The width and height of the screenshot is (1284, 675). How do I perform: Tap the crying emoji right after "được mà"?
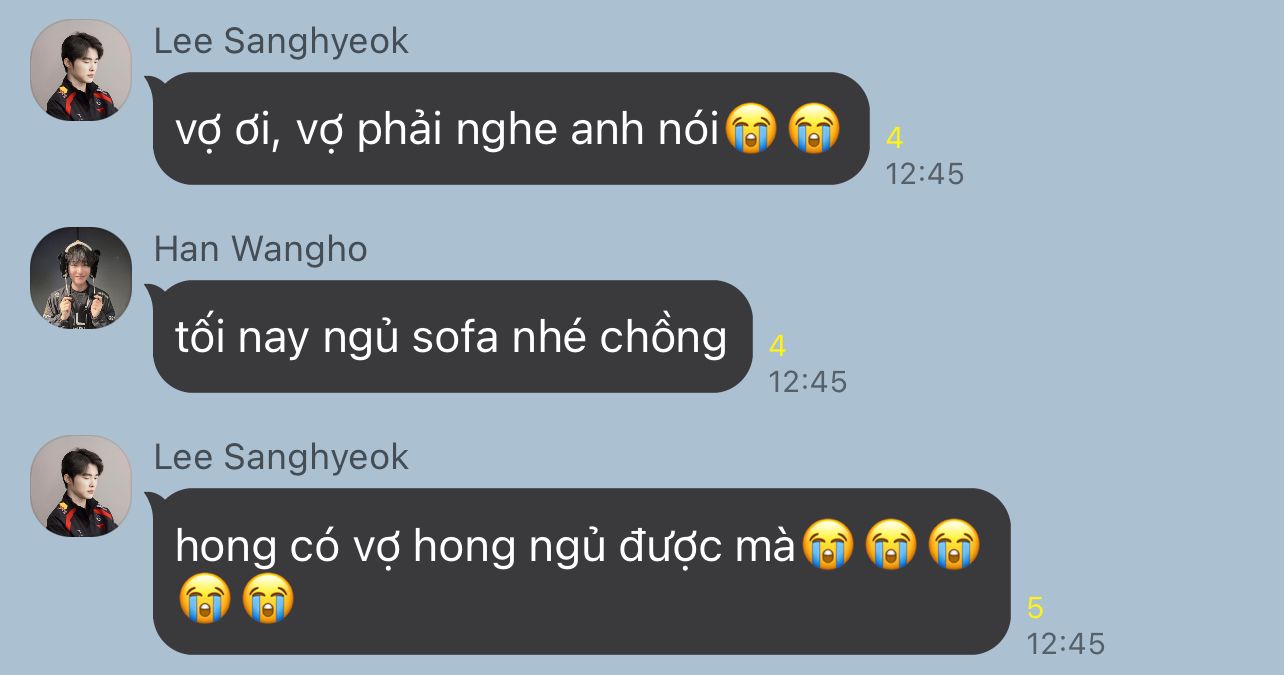[829, 545]
